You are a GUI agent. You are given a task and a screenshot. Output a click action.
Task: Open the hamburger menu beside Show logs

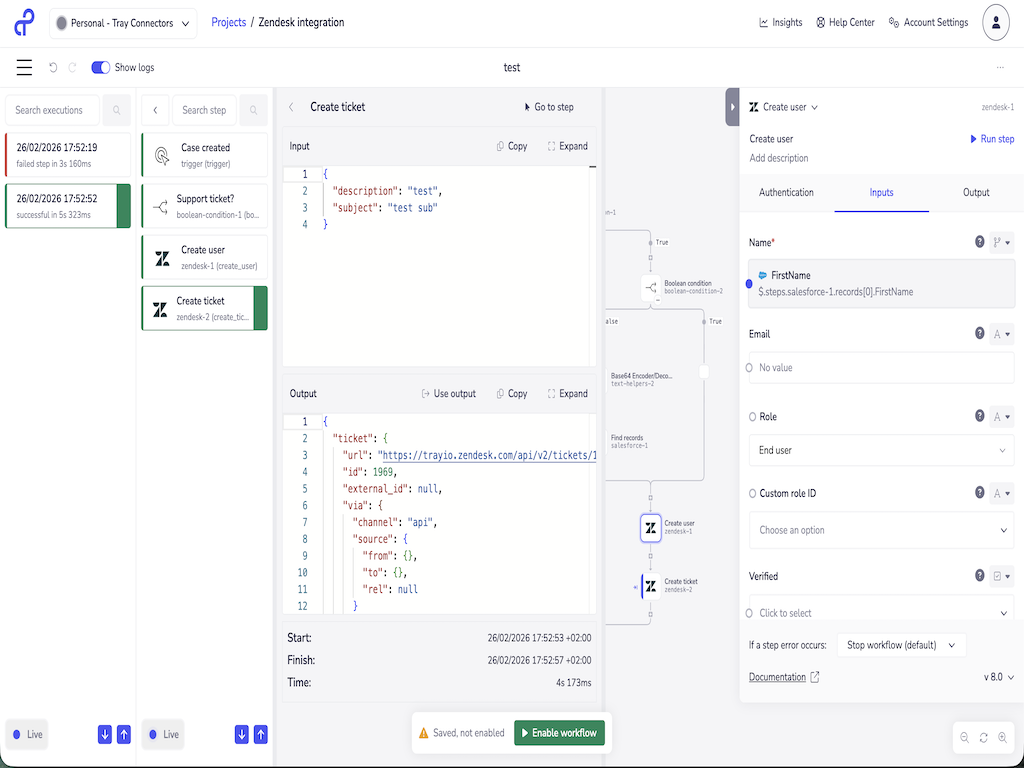(x=24, y=67)
